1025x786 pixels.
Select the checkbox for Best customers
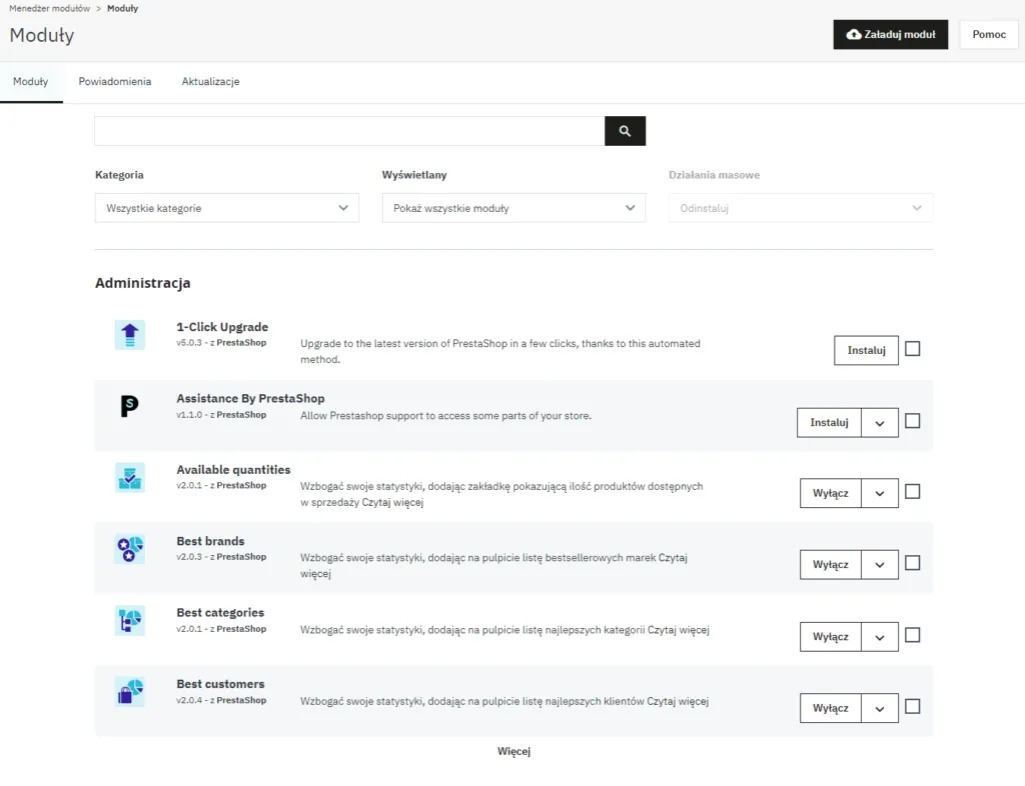[x=912, y=707]
